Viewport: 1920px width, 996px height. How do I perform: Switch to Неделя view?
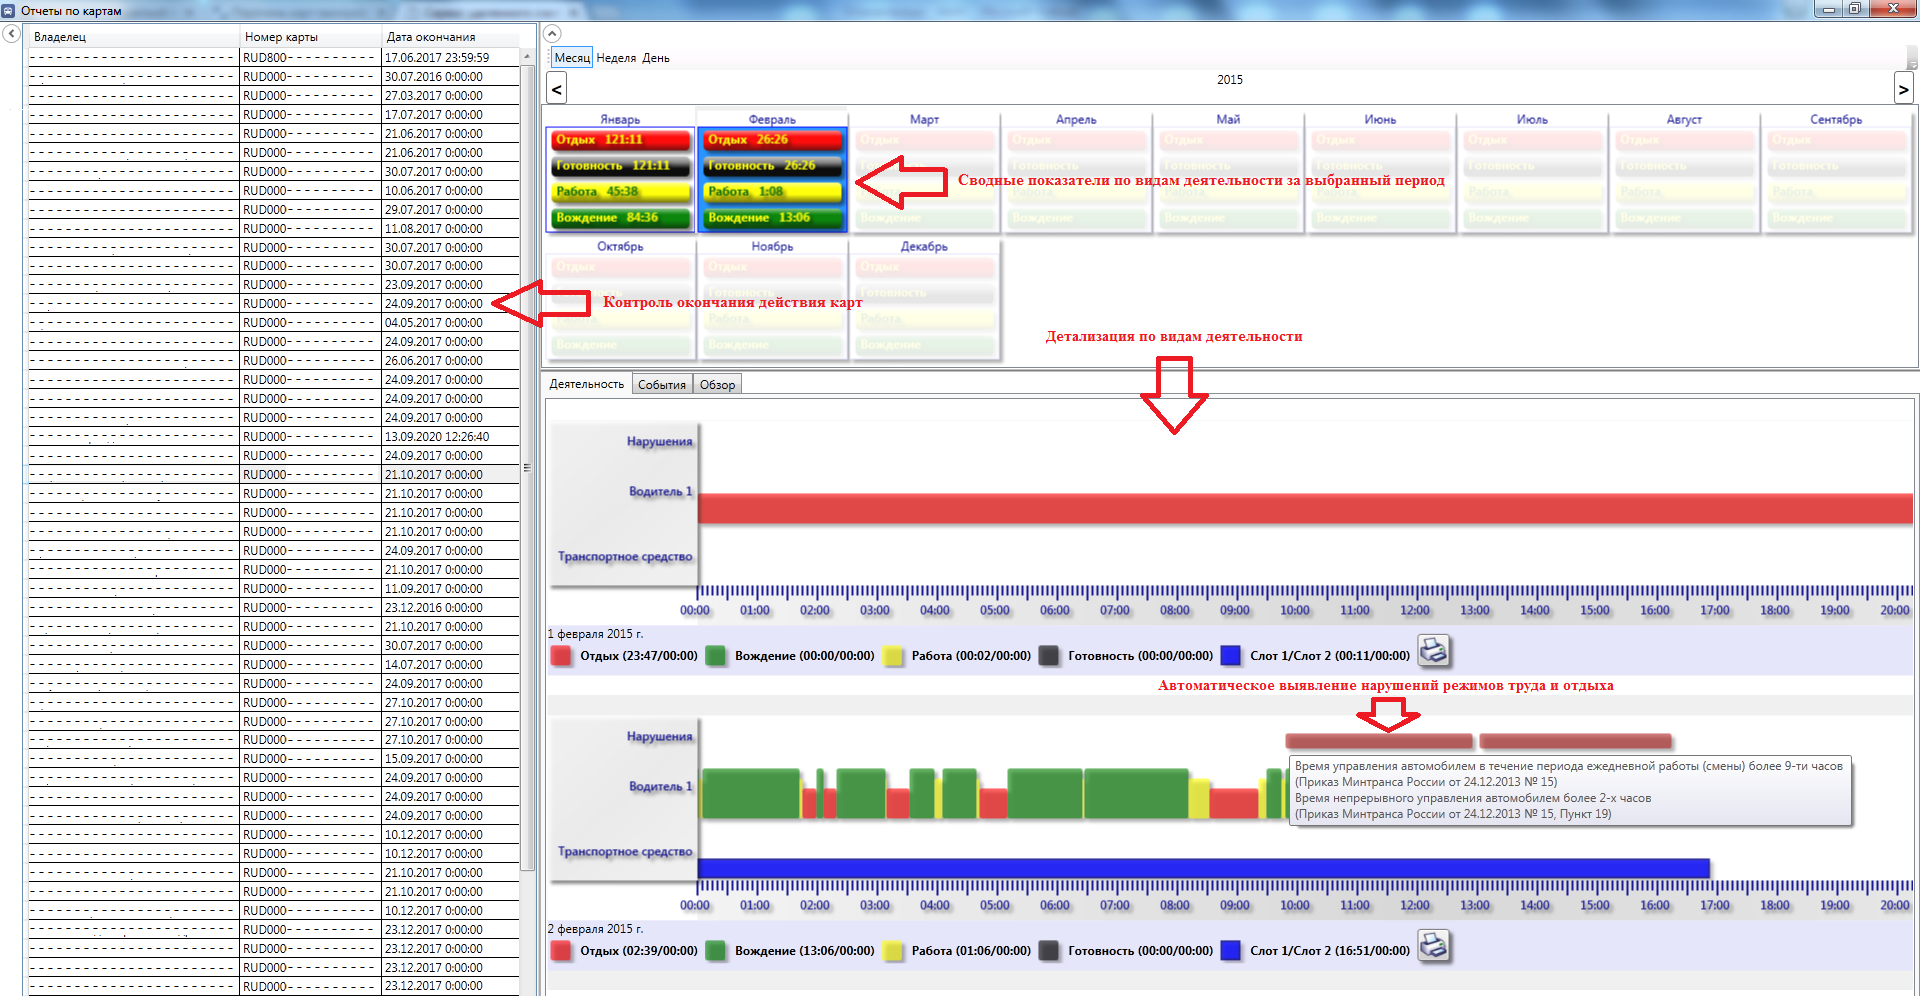click(616, 58)
